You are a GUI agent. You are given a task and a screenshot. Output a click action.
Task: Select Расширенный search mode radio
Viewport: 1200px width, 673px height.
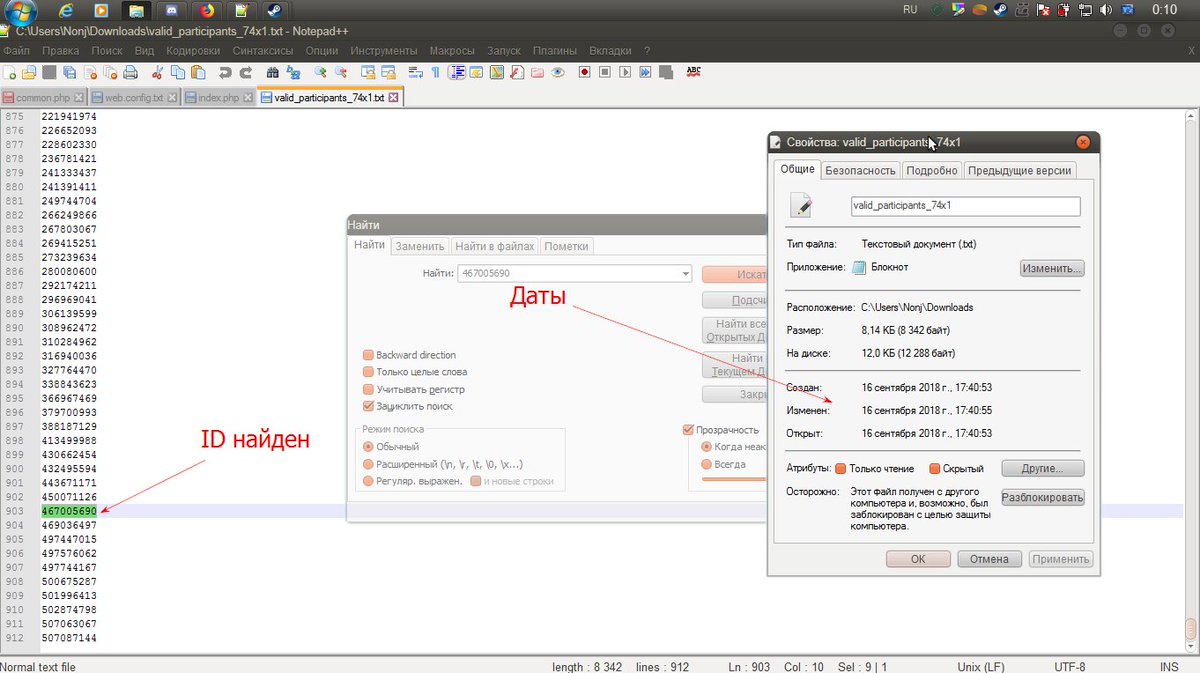tap(368, 464)
